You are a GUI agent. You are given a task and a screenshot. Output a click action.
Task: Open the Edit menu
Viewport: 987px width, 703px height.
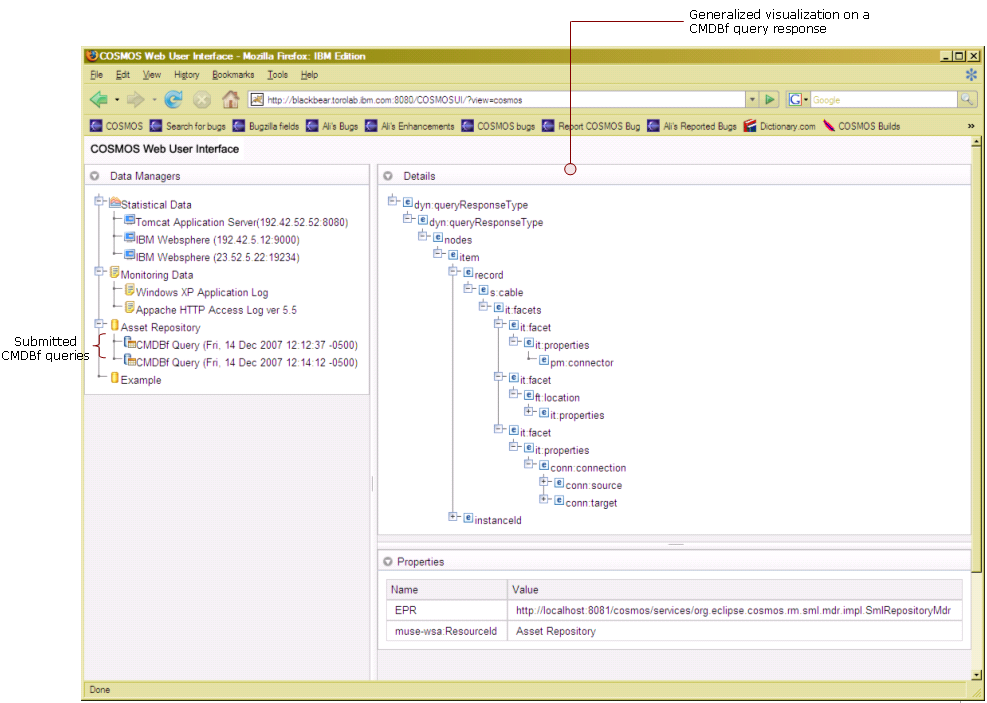[122, 74]
